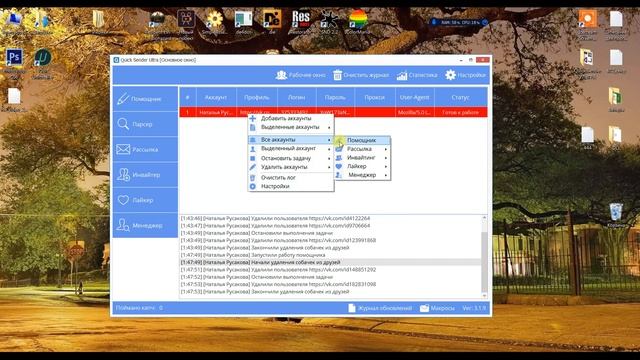Screen dimensions: 640x360
Task: Click the Очистить журнал trash icon in toolbar
Action: 338,75
